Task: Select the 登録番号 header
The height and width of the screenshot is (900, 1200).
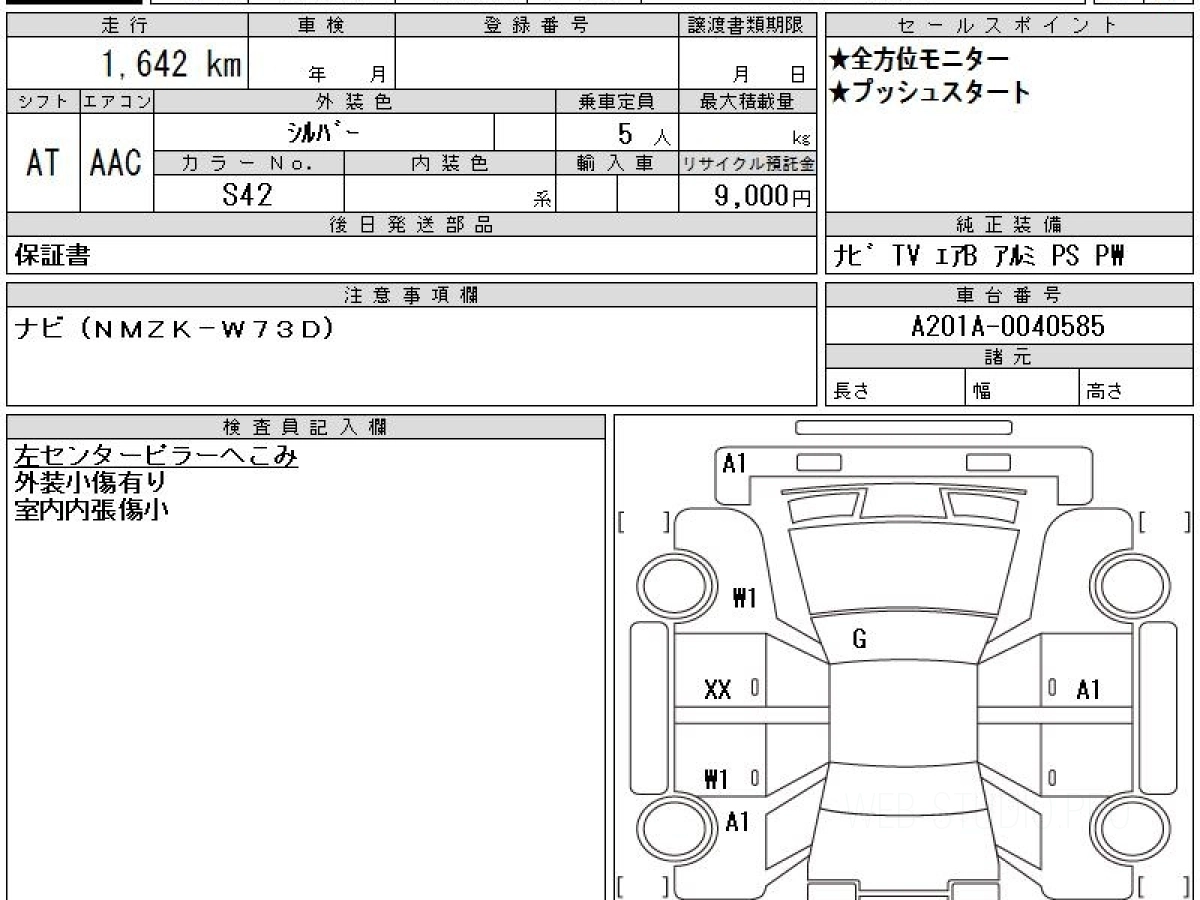Action: [x=537, y=27]
